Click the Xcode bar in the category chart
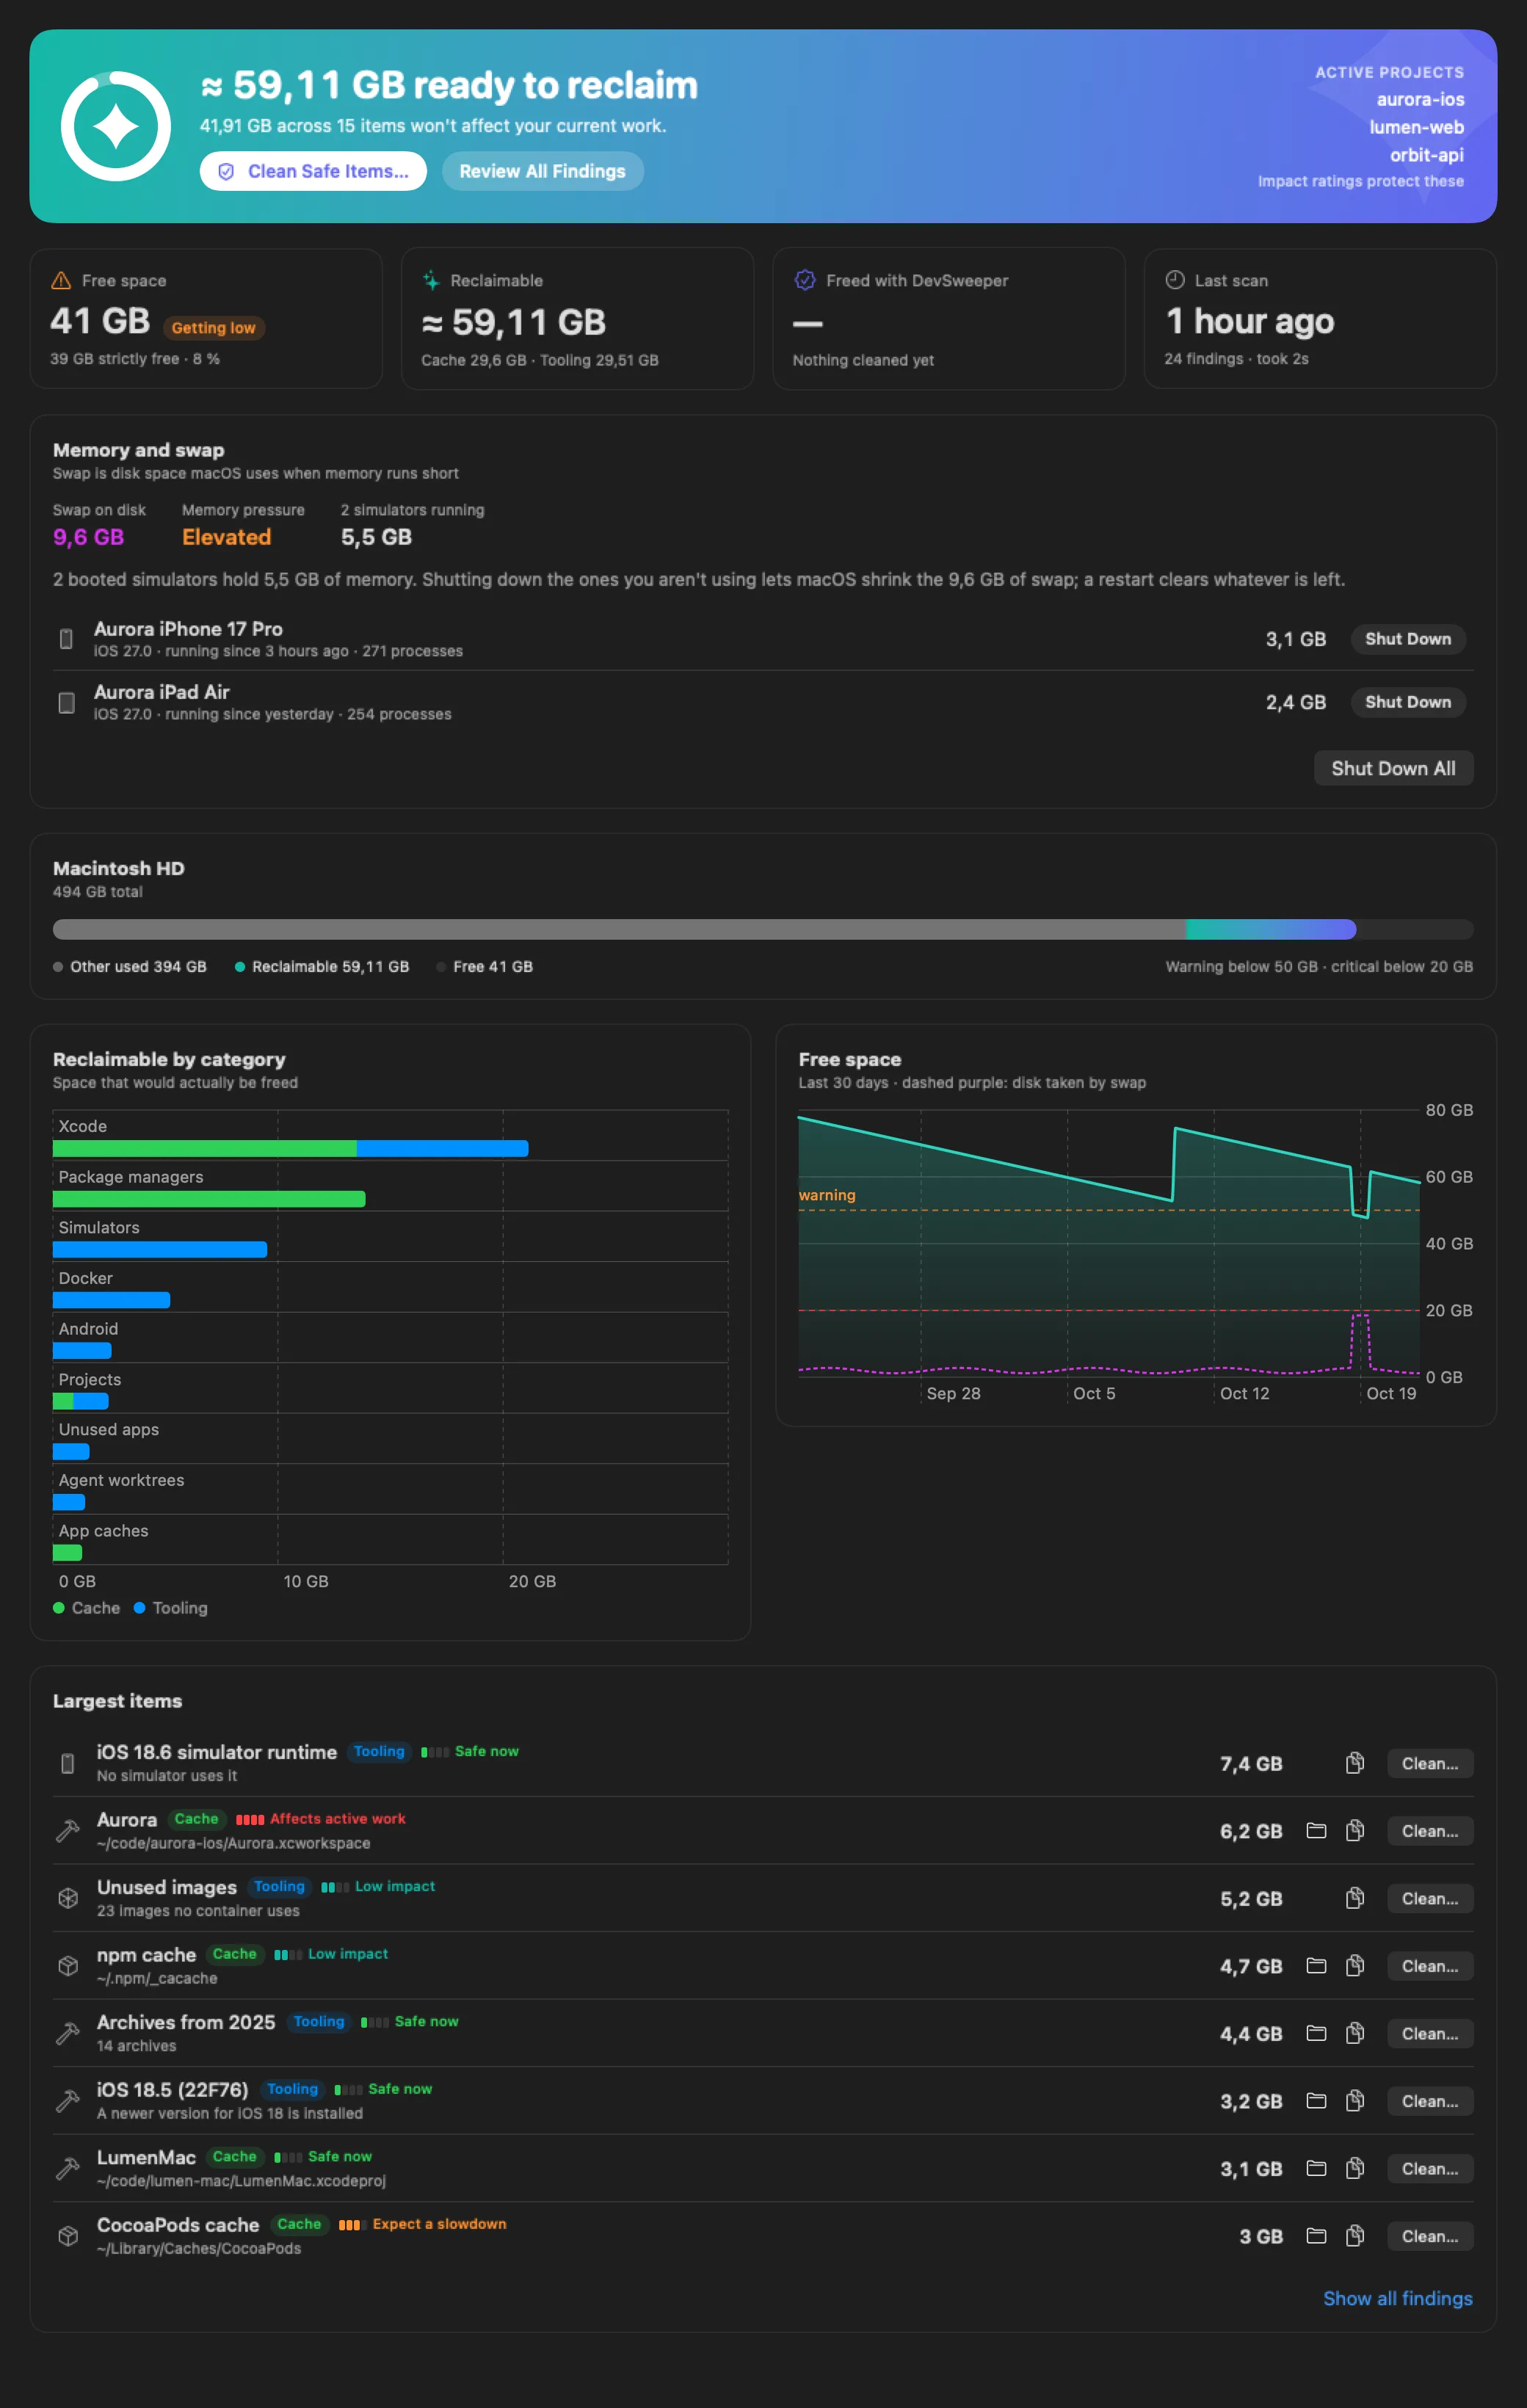 coord(290,1148)
